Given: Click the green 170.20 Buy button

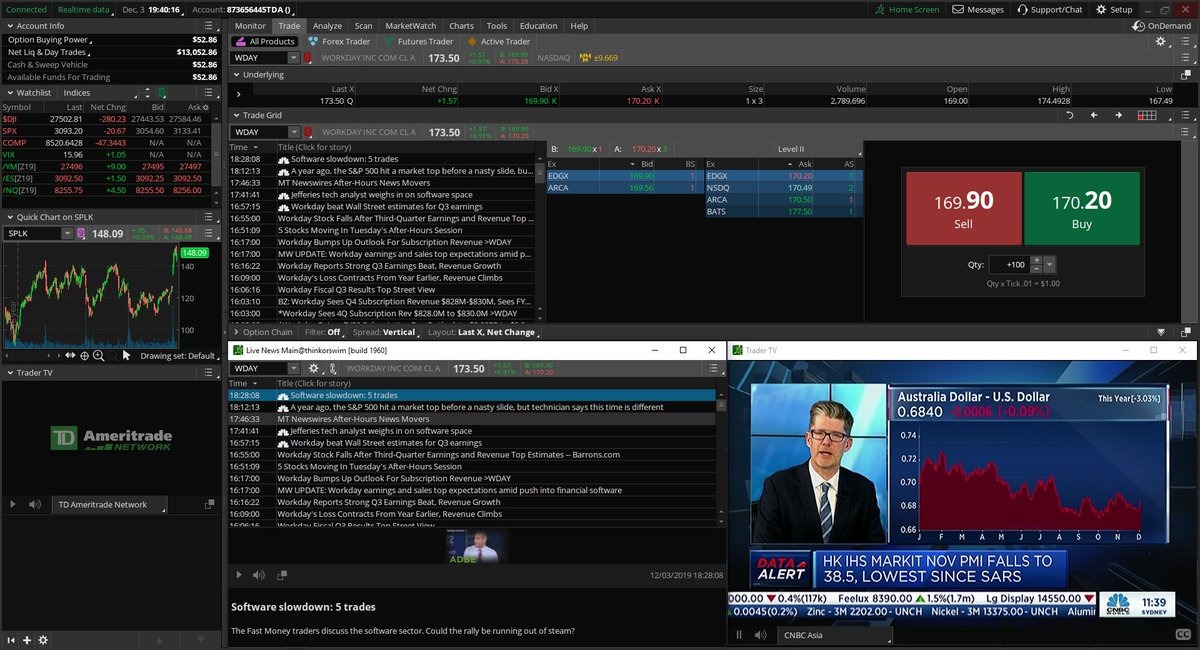Looking at the screenshot, I should point(1081,208).
